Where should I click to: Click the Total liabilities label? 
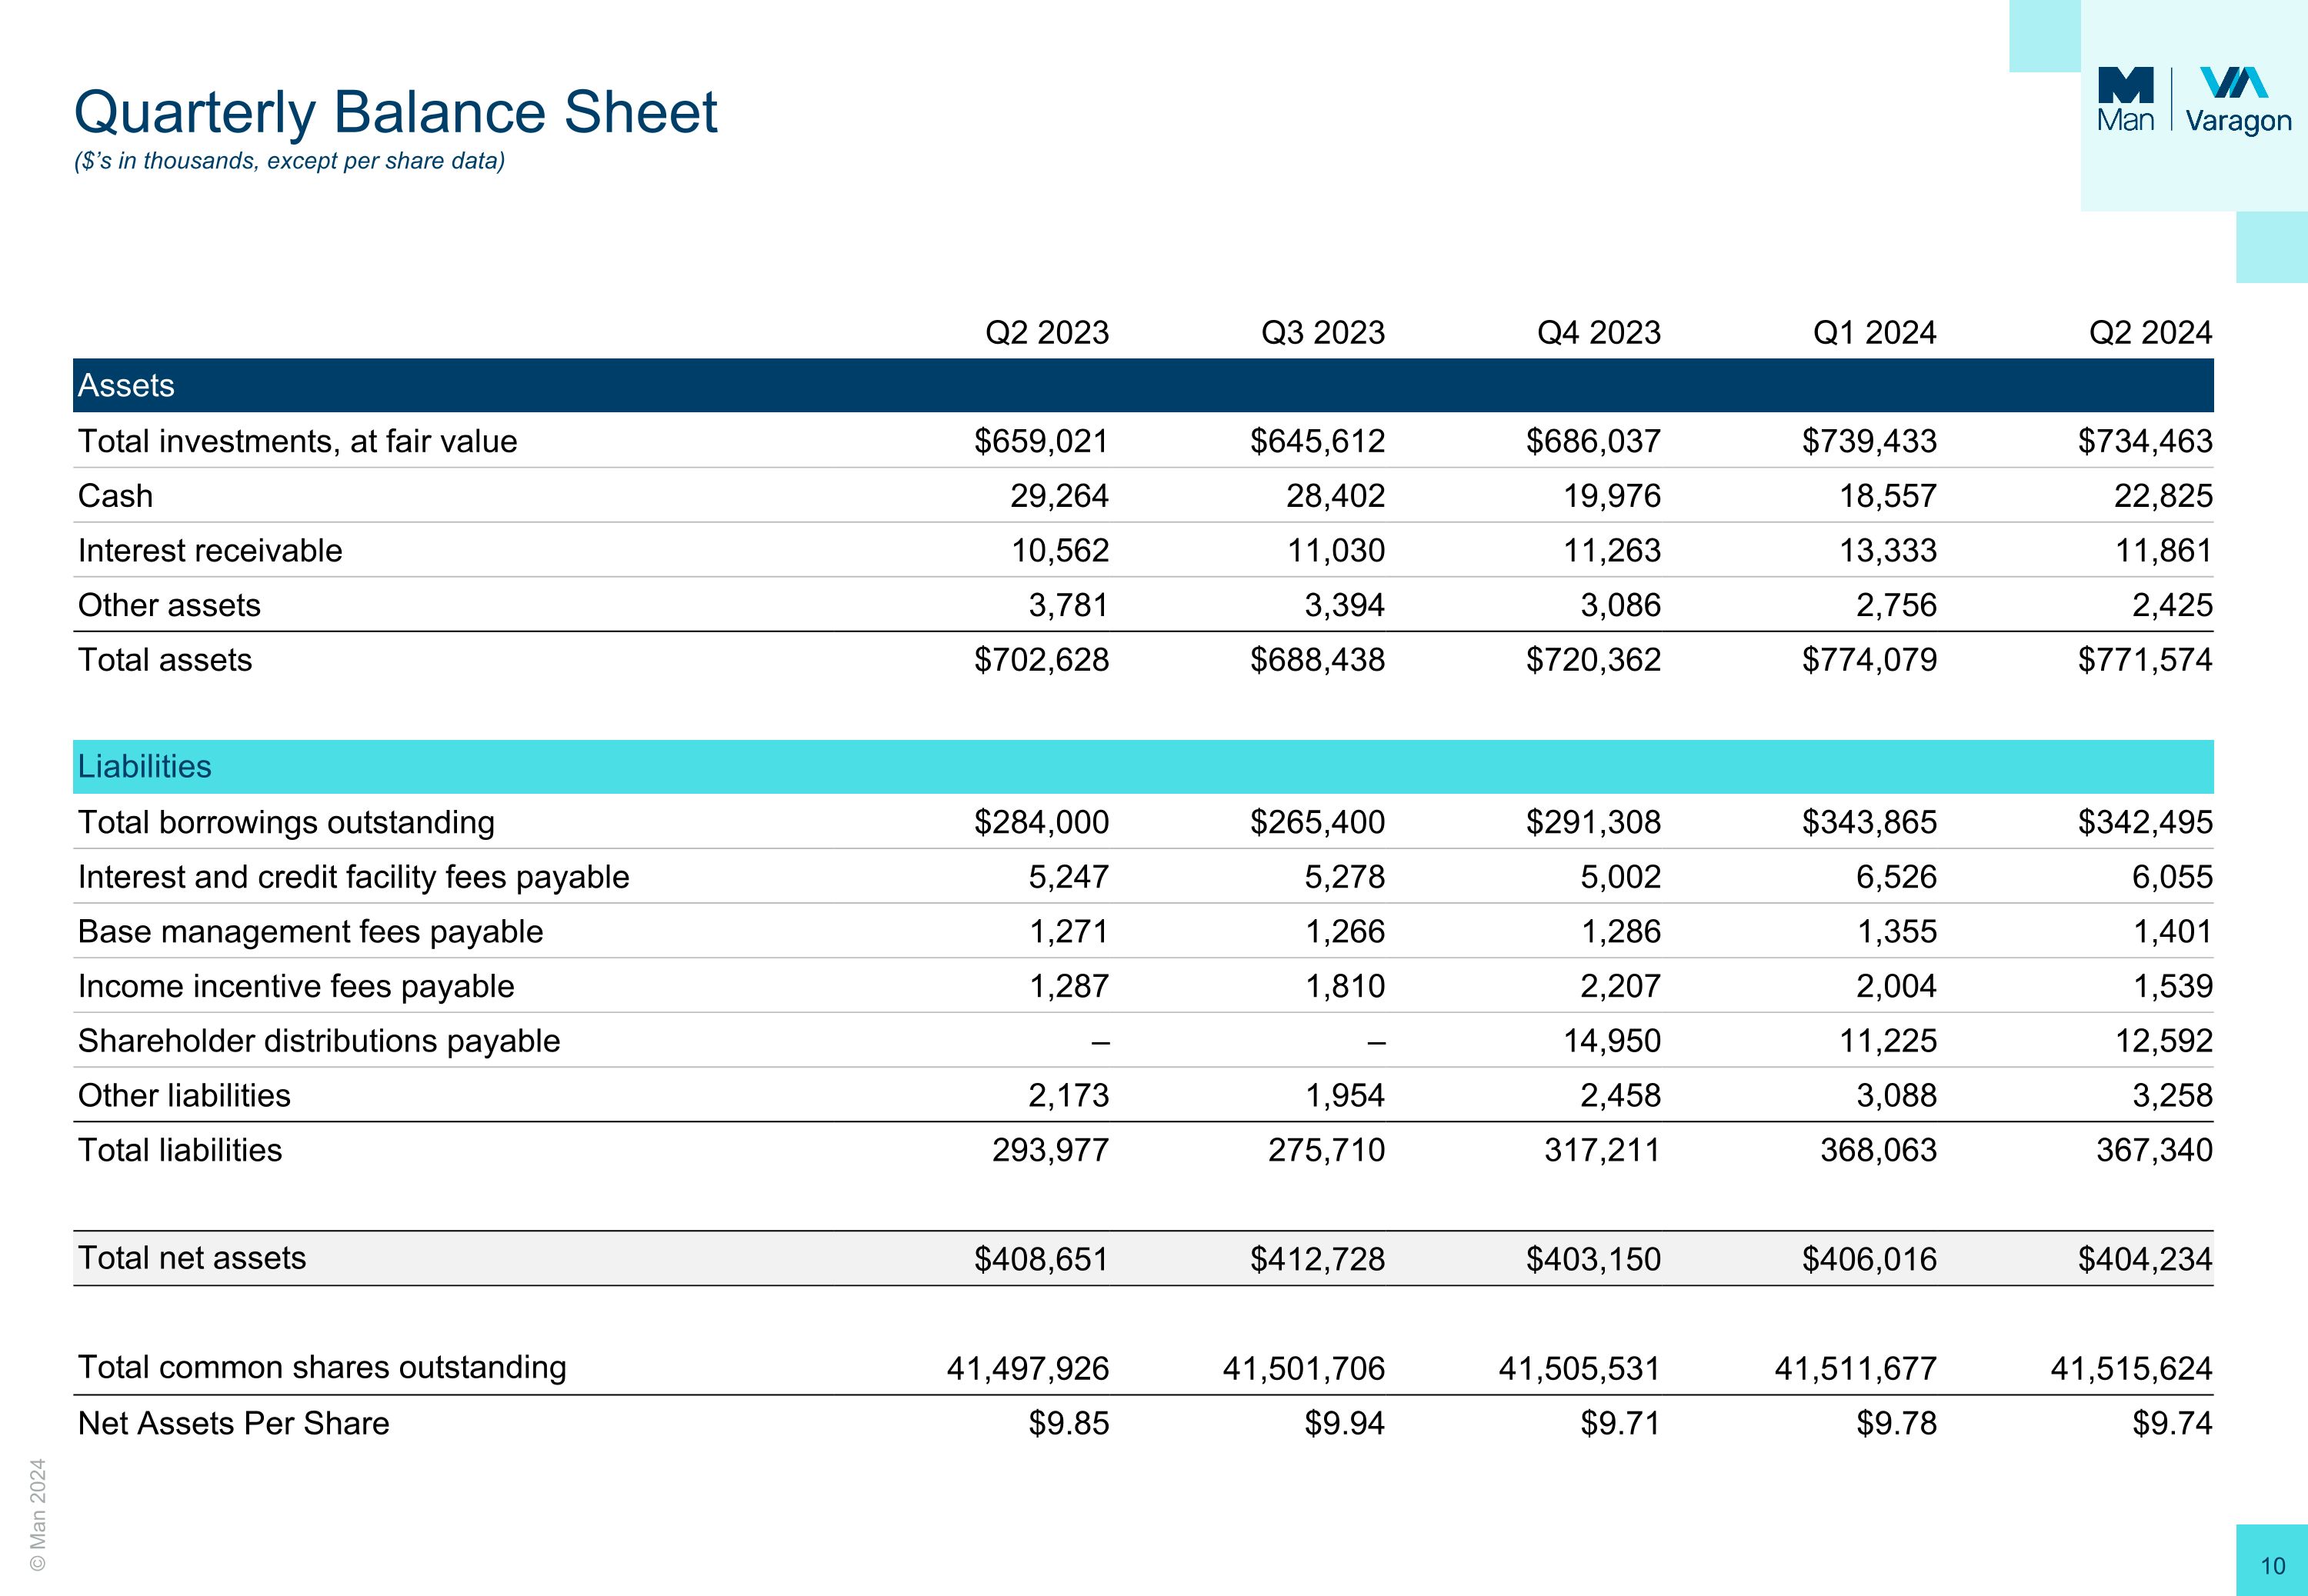point(180,1150)
